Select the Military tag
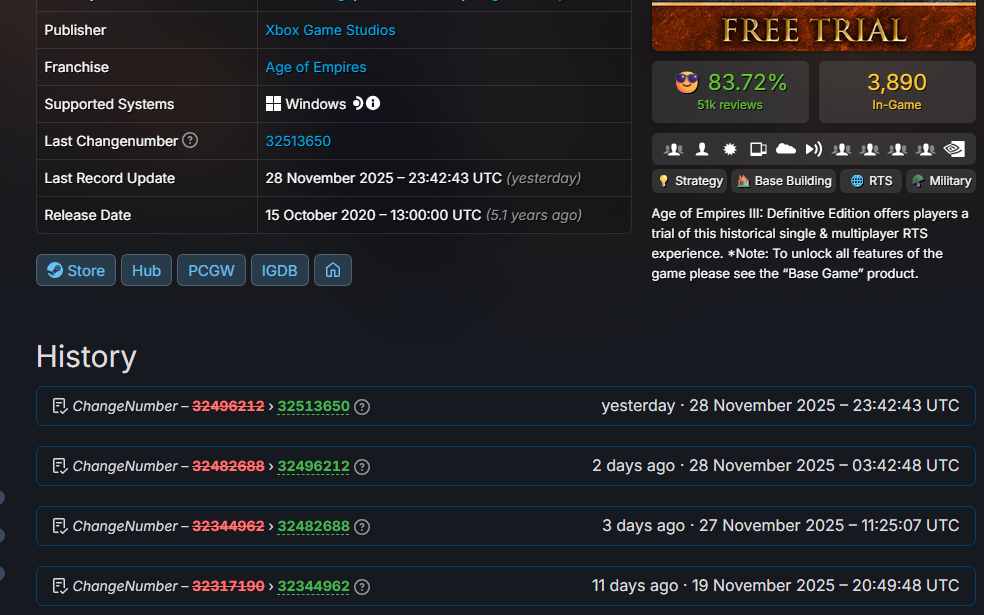 point(940,181)
